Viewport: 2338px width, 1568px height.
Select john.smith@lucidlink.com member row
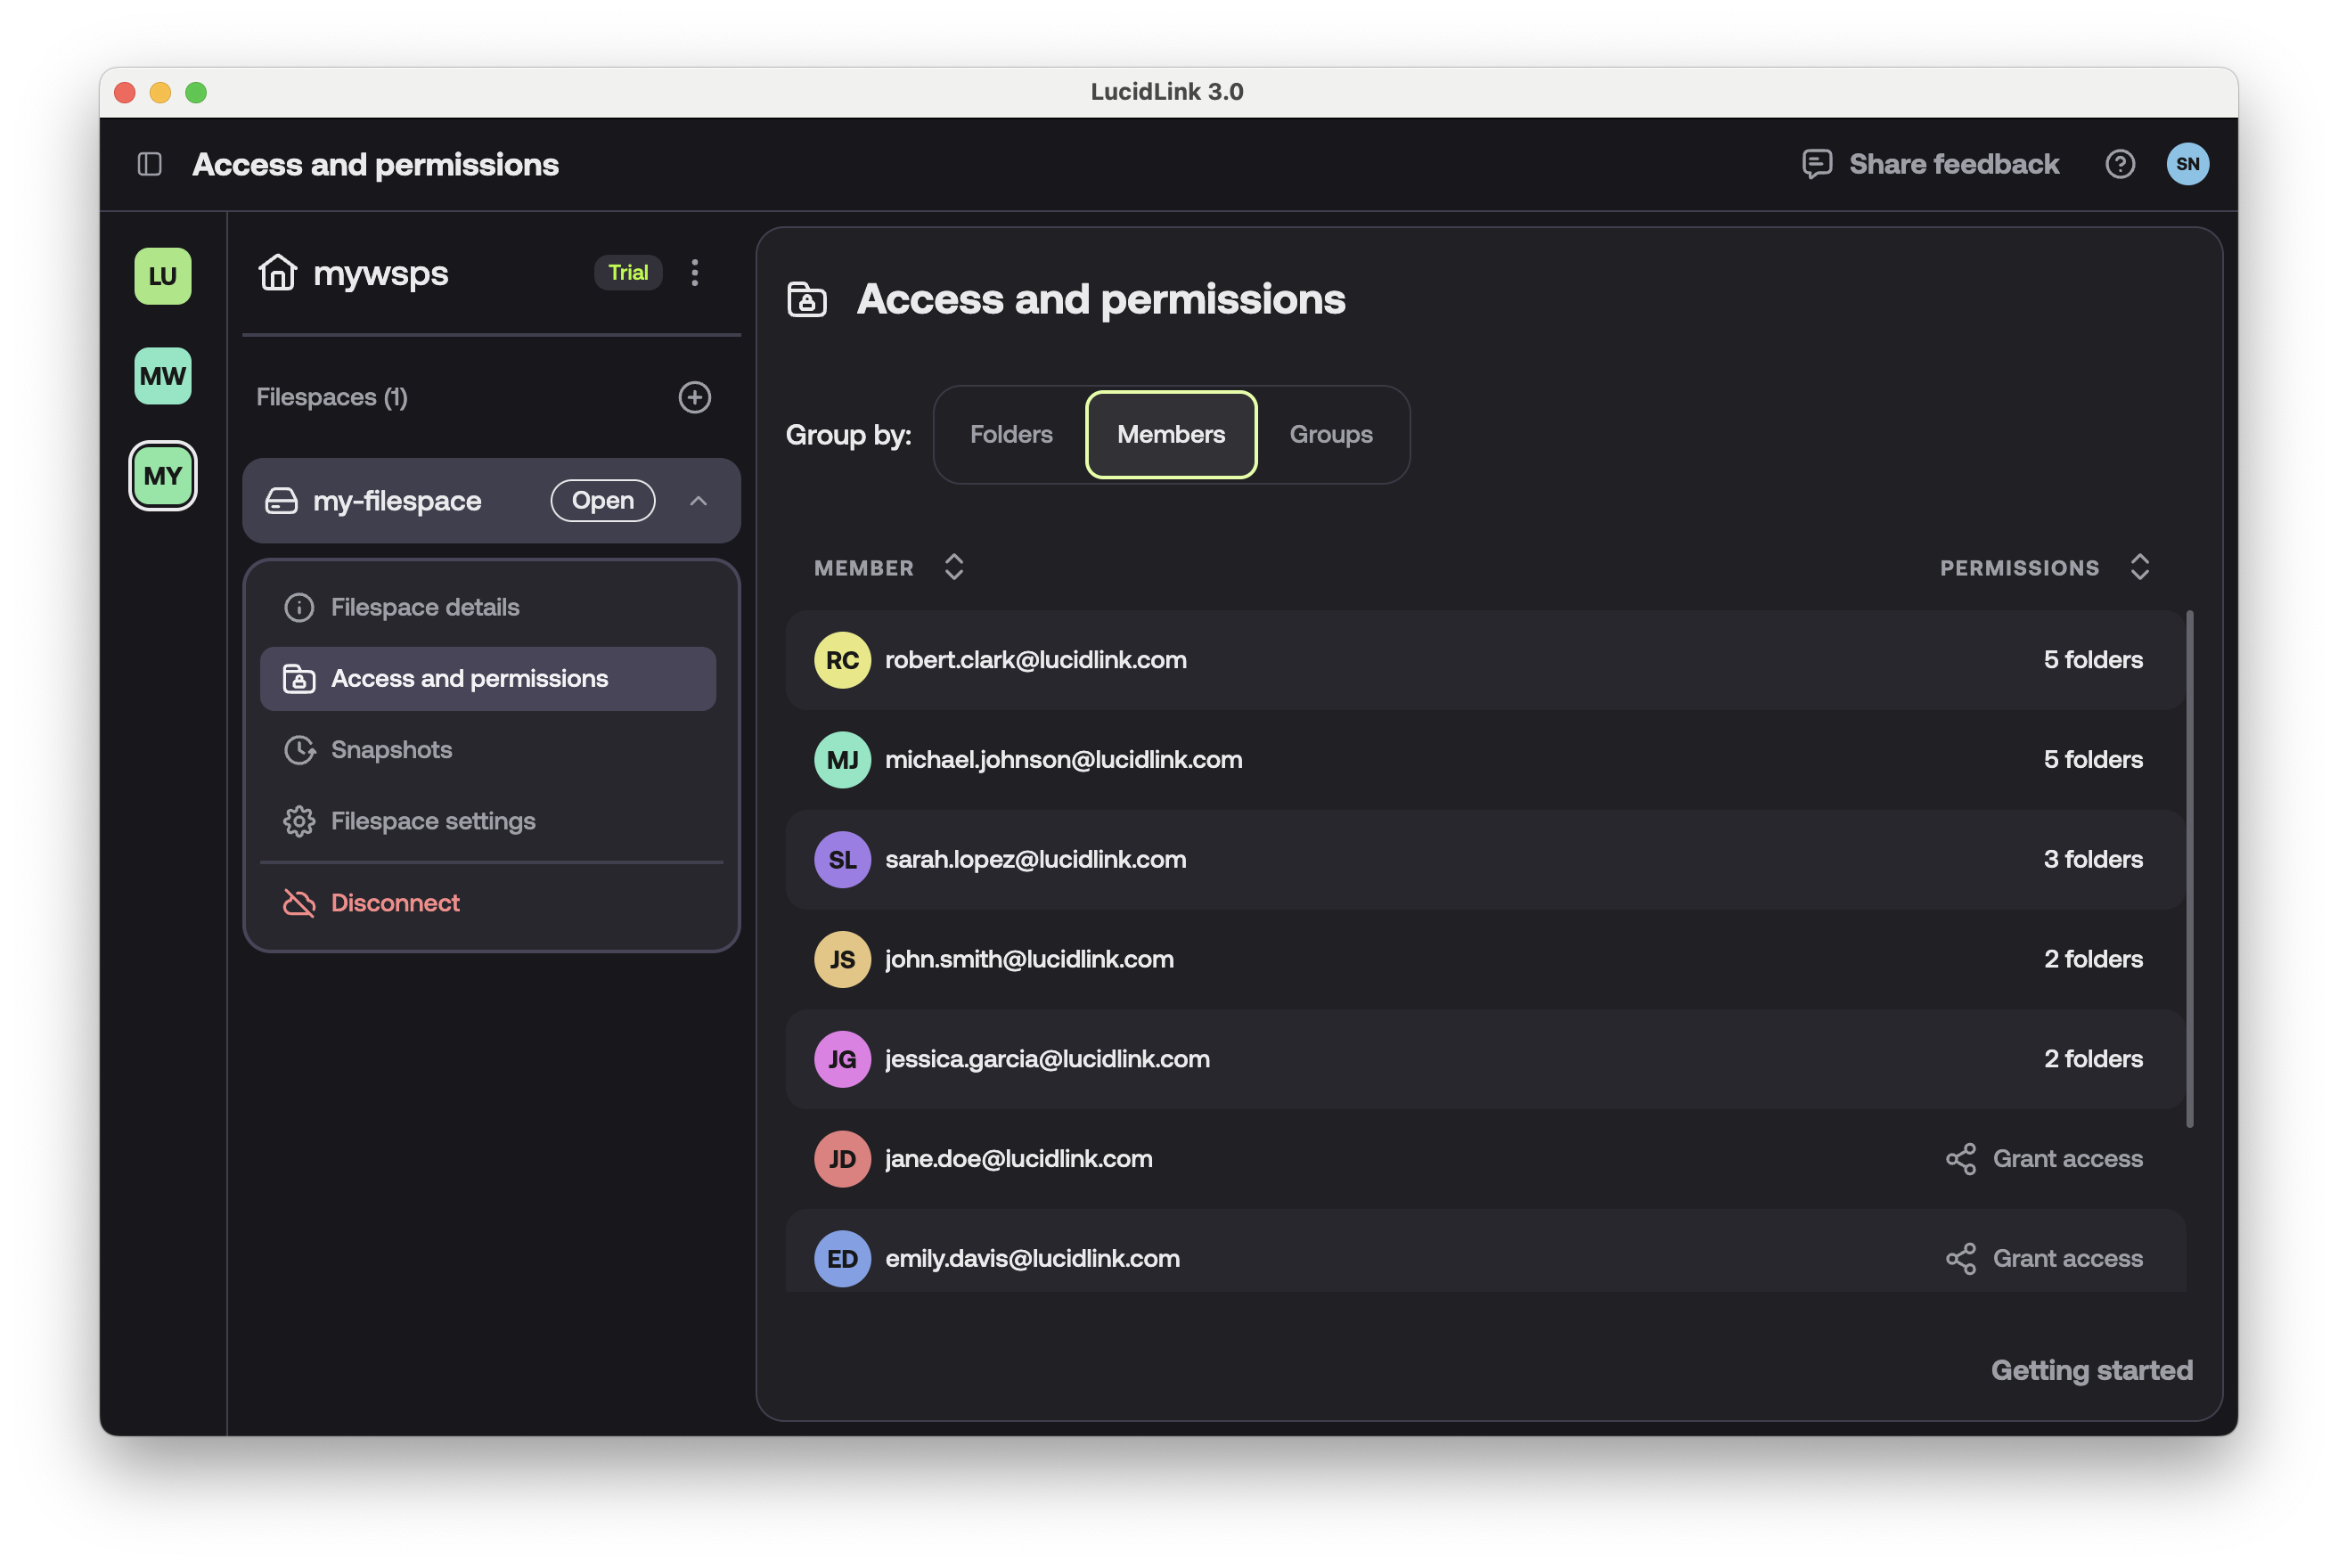[x=1485, y=960]
